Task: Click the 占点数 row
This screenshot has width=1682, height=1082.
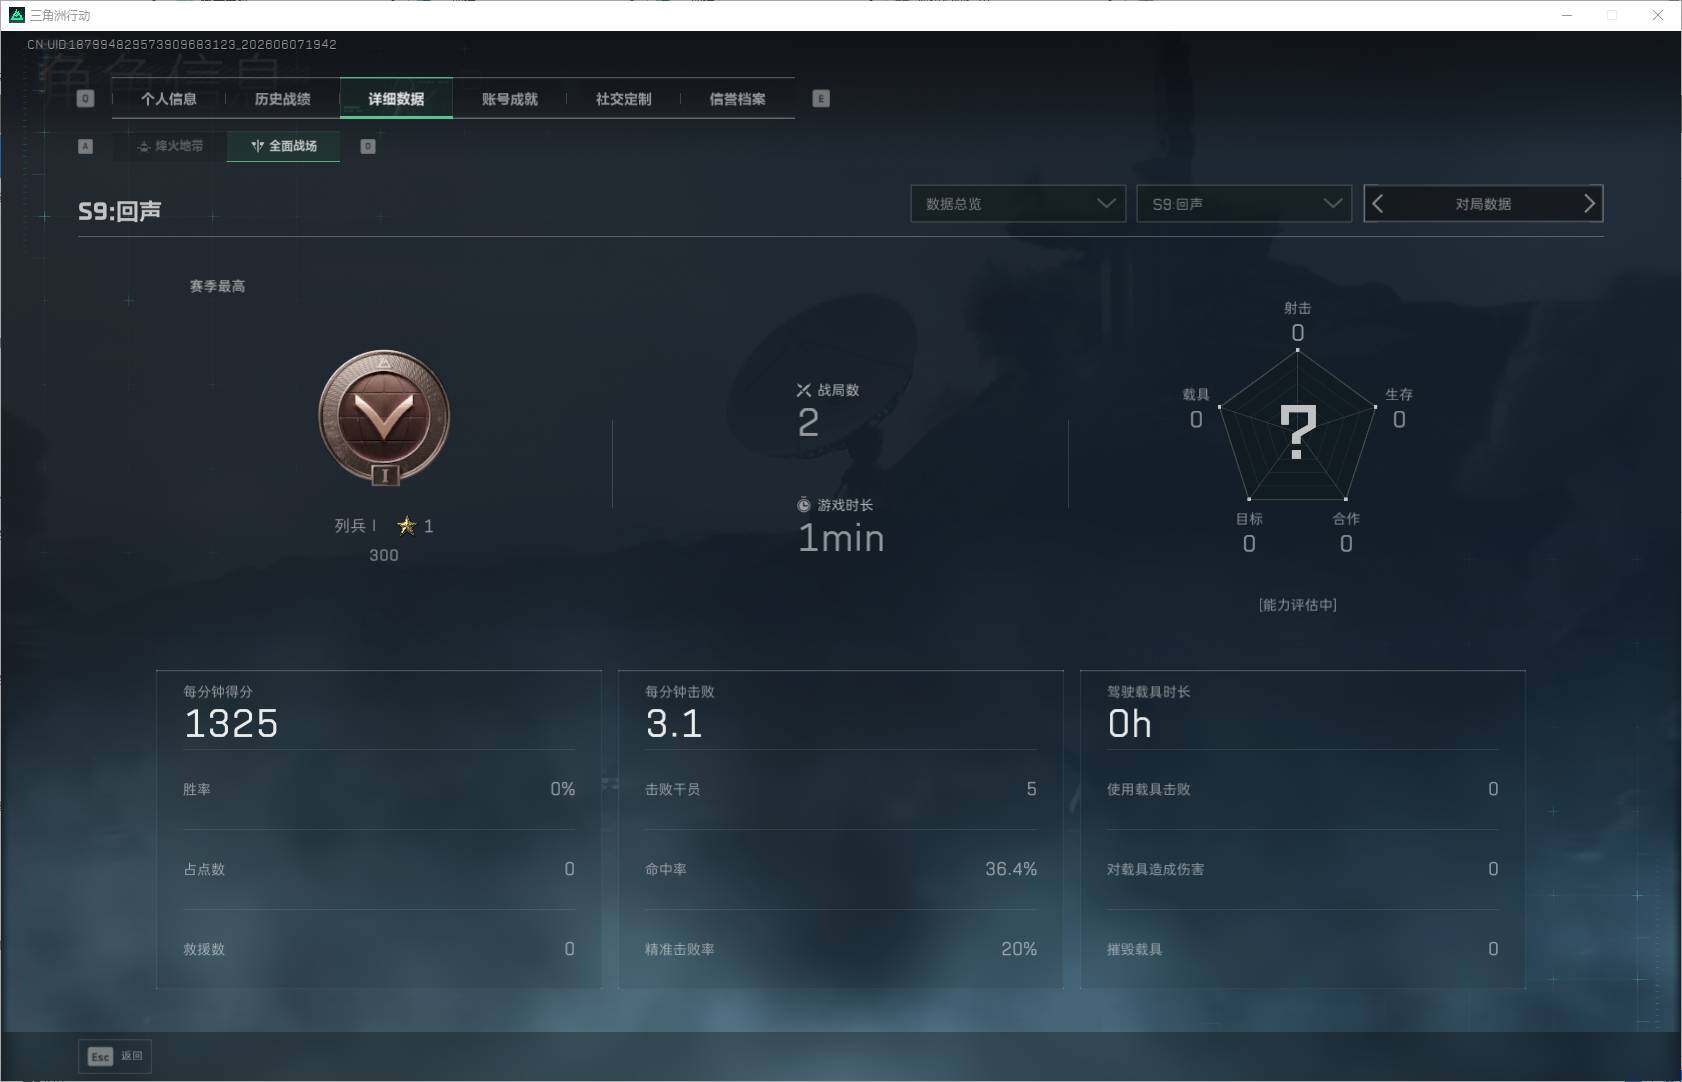Action: (379, 869)
